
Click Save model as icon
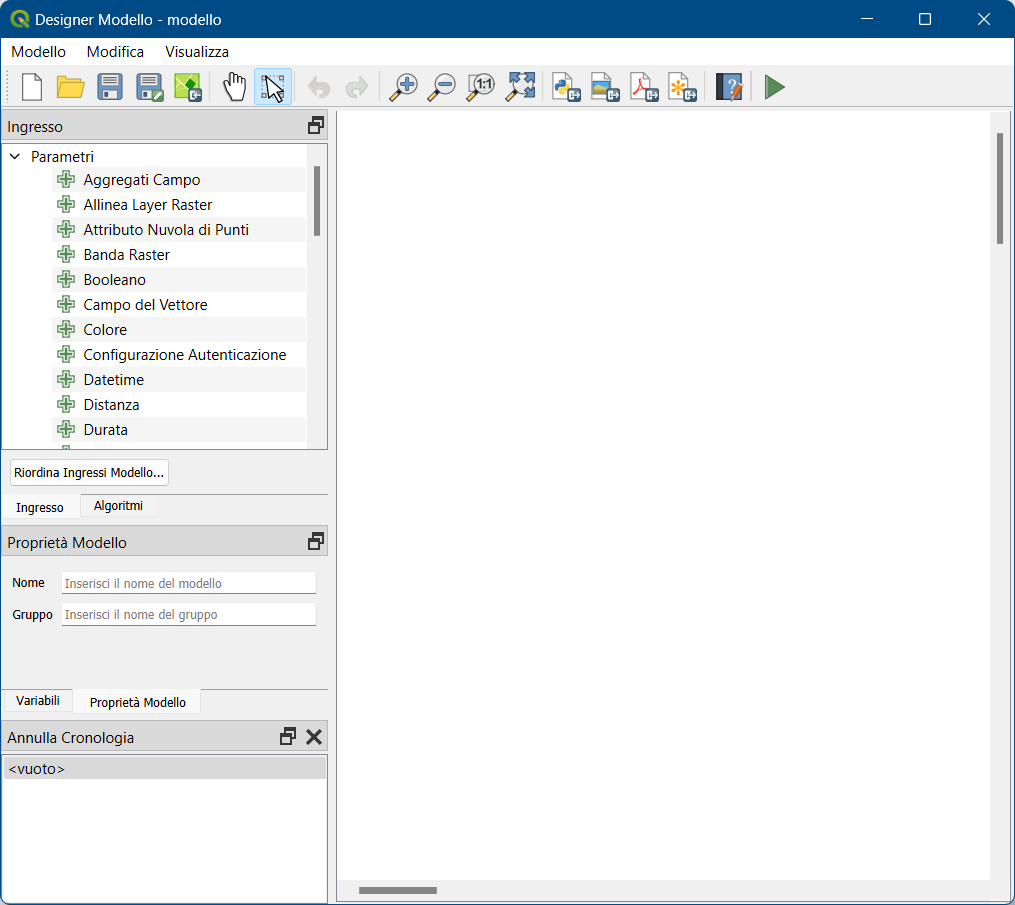pyautogui.click(x=149, y=87)
